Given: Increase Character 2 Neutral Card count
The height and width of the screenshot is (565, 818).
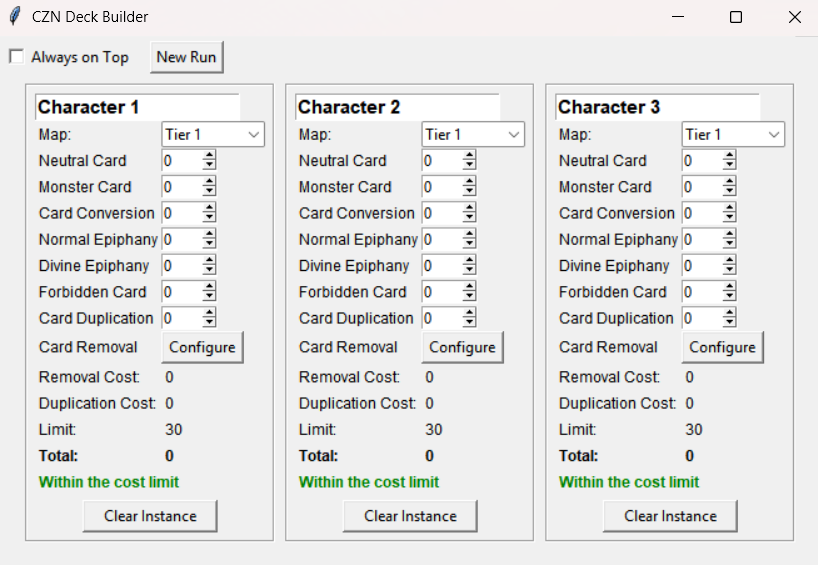Looking at the screenshot, I should click(469, 155).
